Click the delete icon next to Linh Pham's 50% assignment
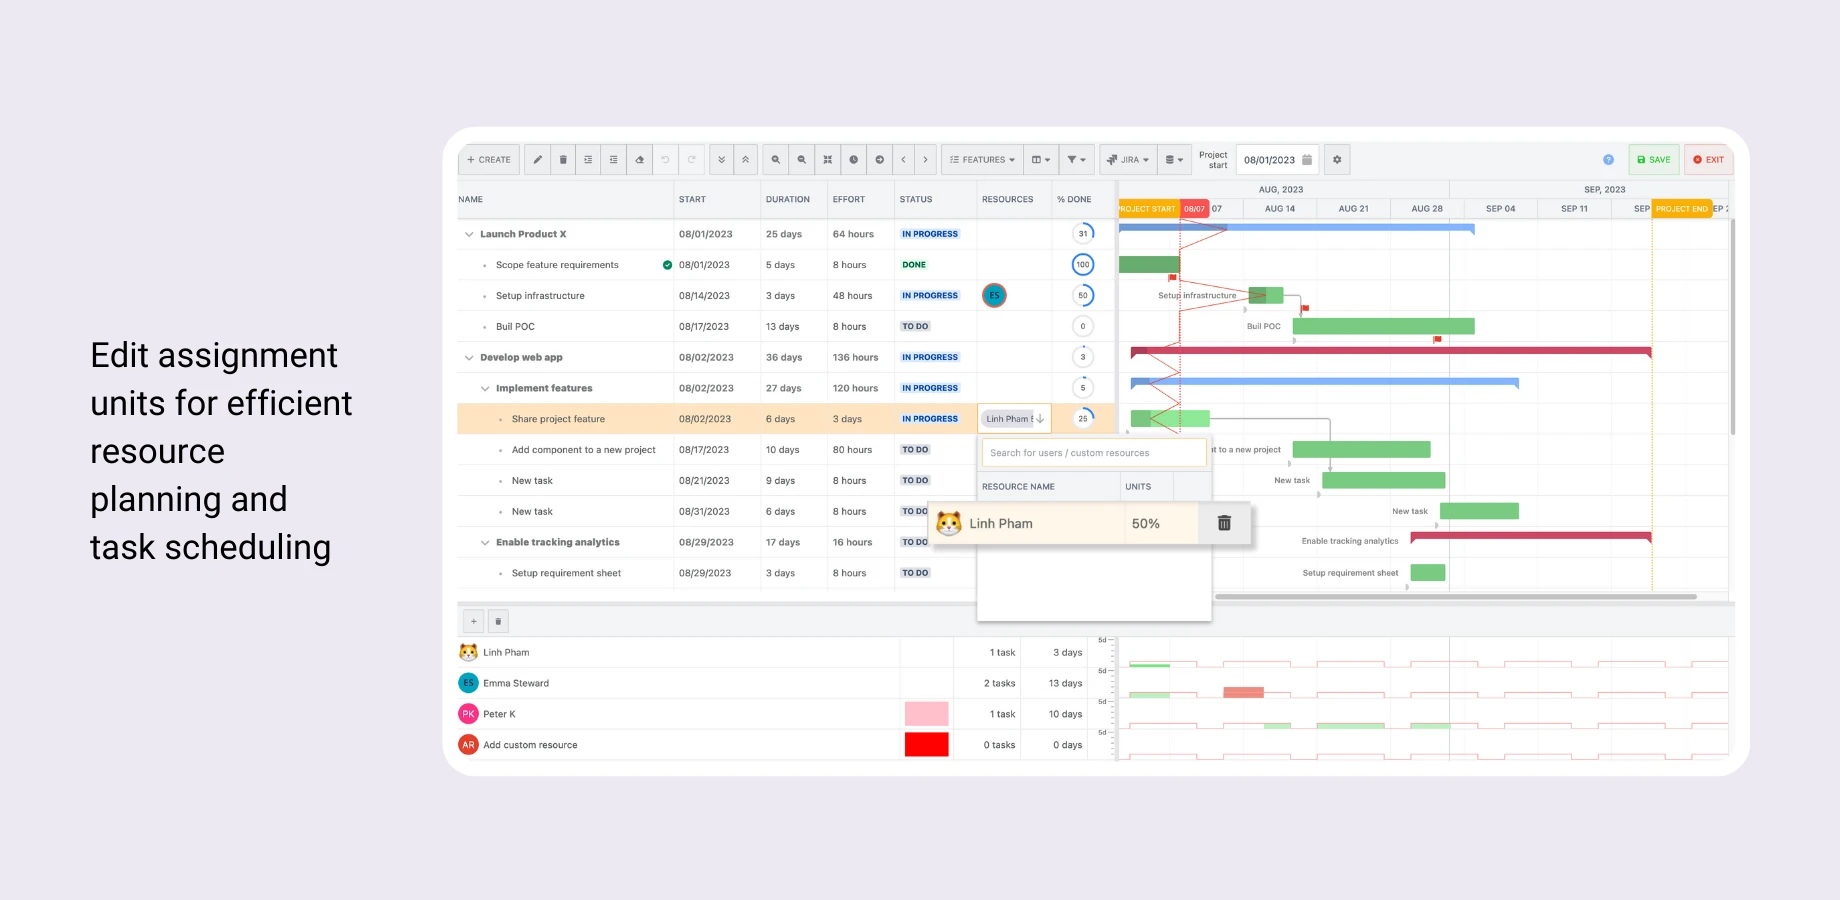 (1224, 523)
